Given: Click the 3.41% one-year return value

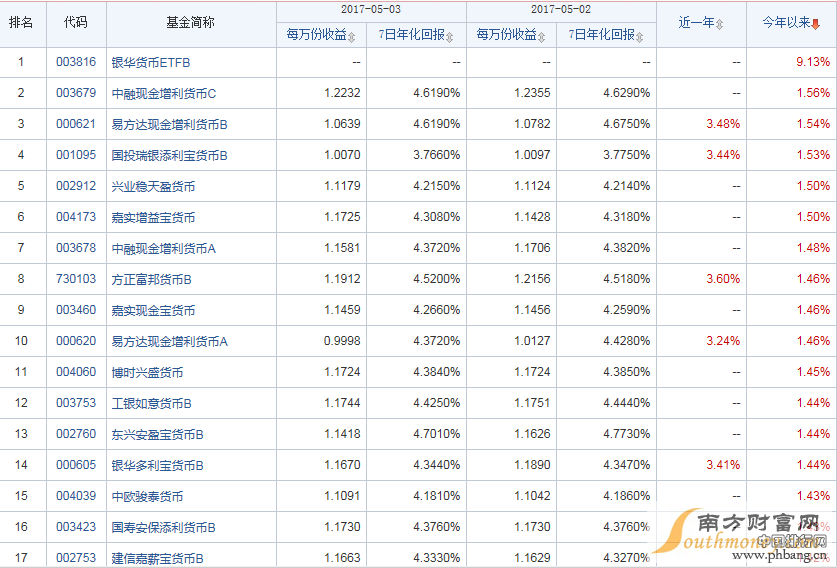Looking at the screenshot, I should coord(723,464).
